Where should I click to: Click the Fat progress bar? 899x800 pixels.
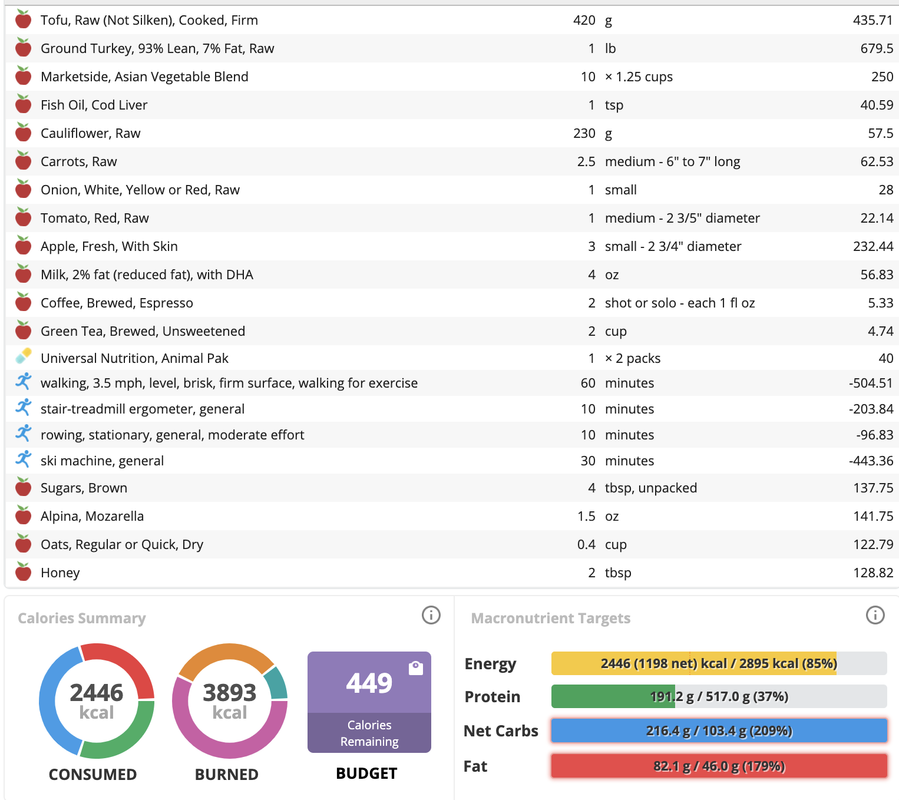tap(719, 766)
